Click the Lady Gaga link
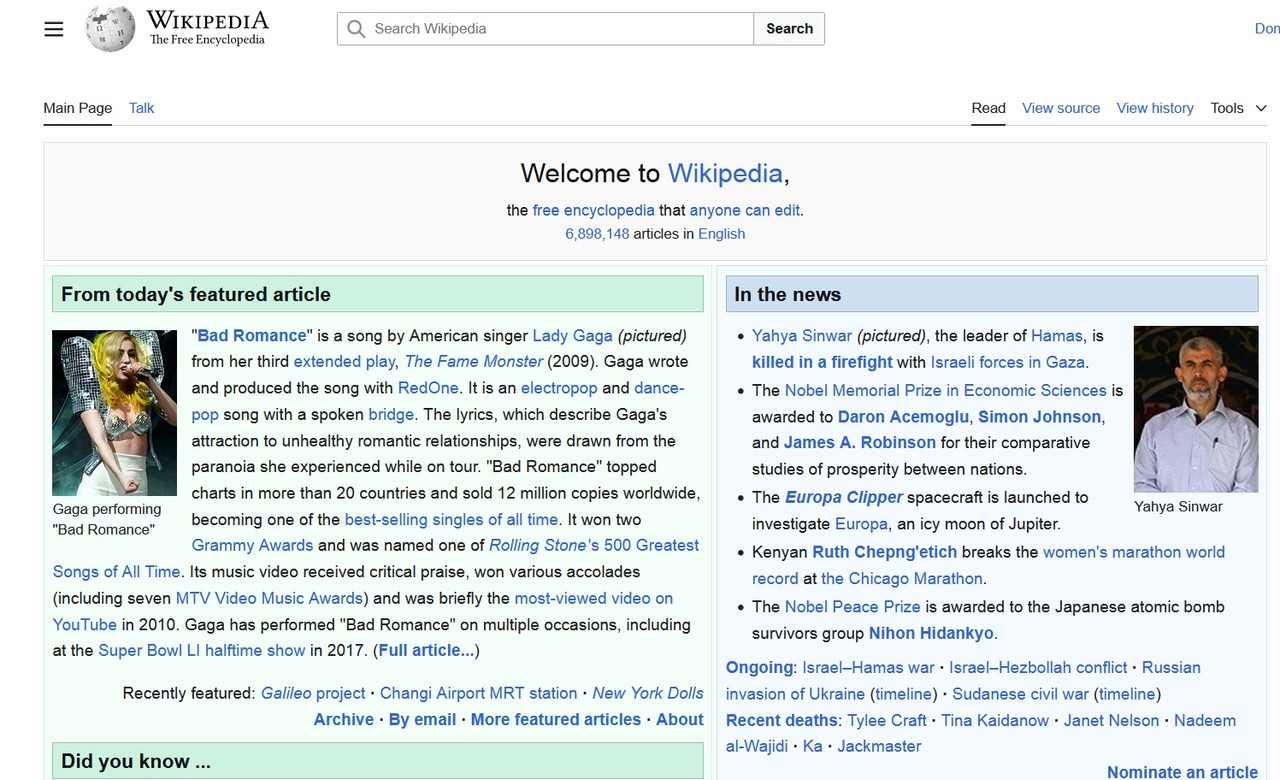1280x780 pixels. click(x=572, y=335)
